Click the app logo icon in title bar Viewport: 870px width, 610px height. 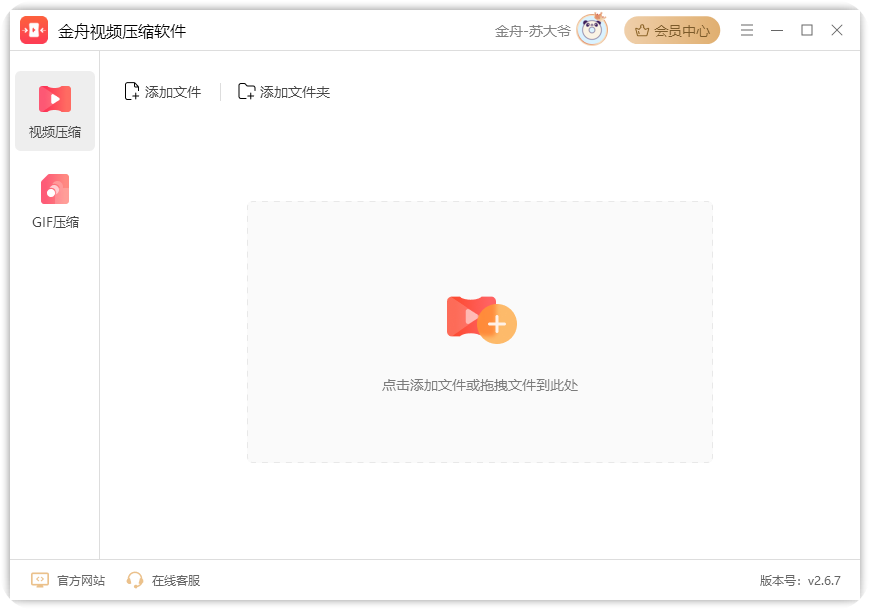[x=34, y=30]
